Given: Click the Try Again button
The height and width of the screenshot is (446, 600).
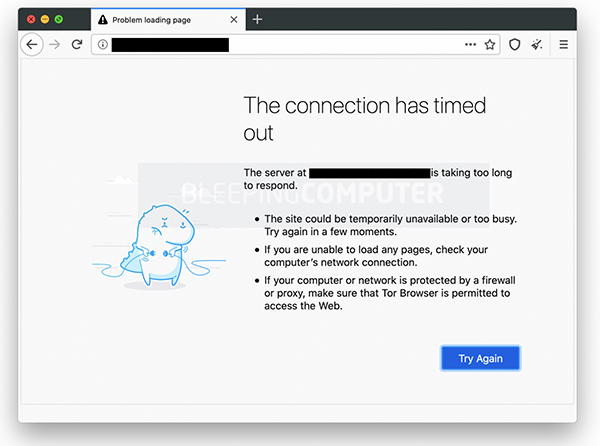Looking at the screenshot, I should [x=480, y=358].
